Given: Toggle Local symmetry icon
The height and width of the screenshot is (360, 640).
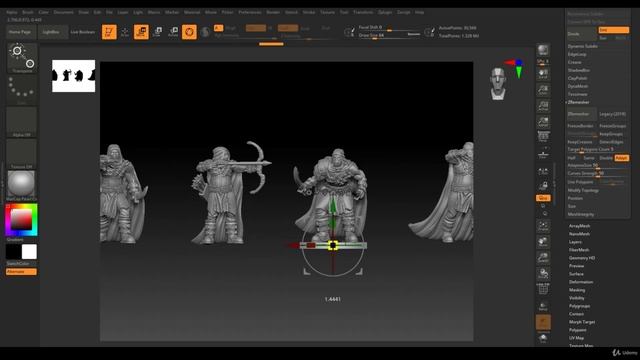Looking at the screenshot, I should tap(543, 171).
